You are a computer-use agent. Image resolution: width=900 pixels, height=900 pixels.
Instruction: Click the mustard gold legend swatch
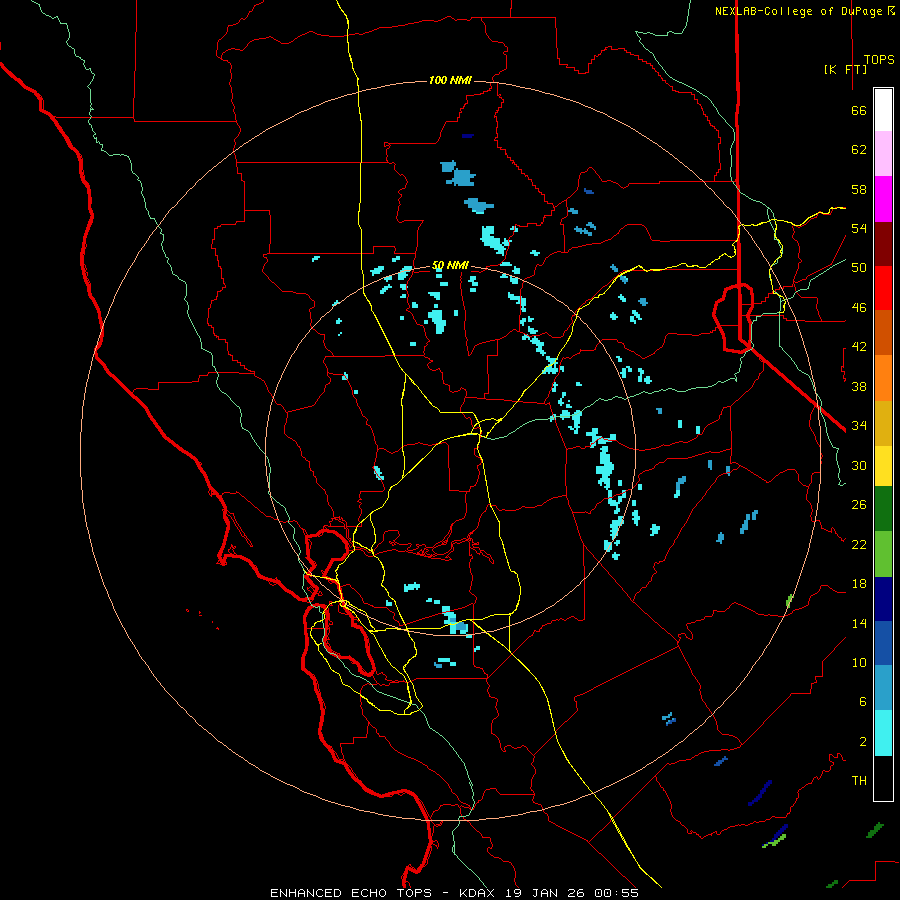[883, 423]
